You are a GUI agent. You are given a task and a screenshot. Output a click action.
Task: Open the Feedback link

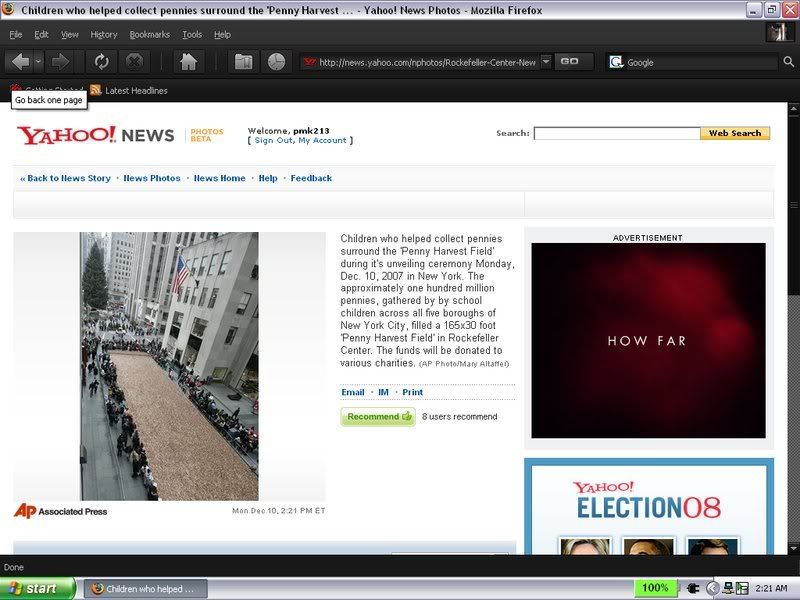point(311,178)
